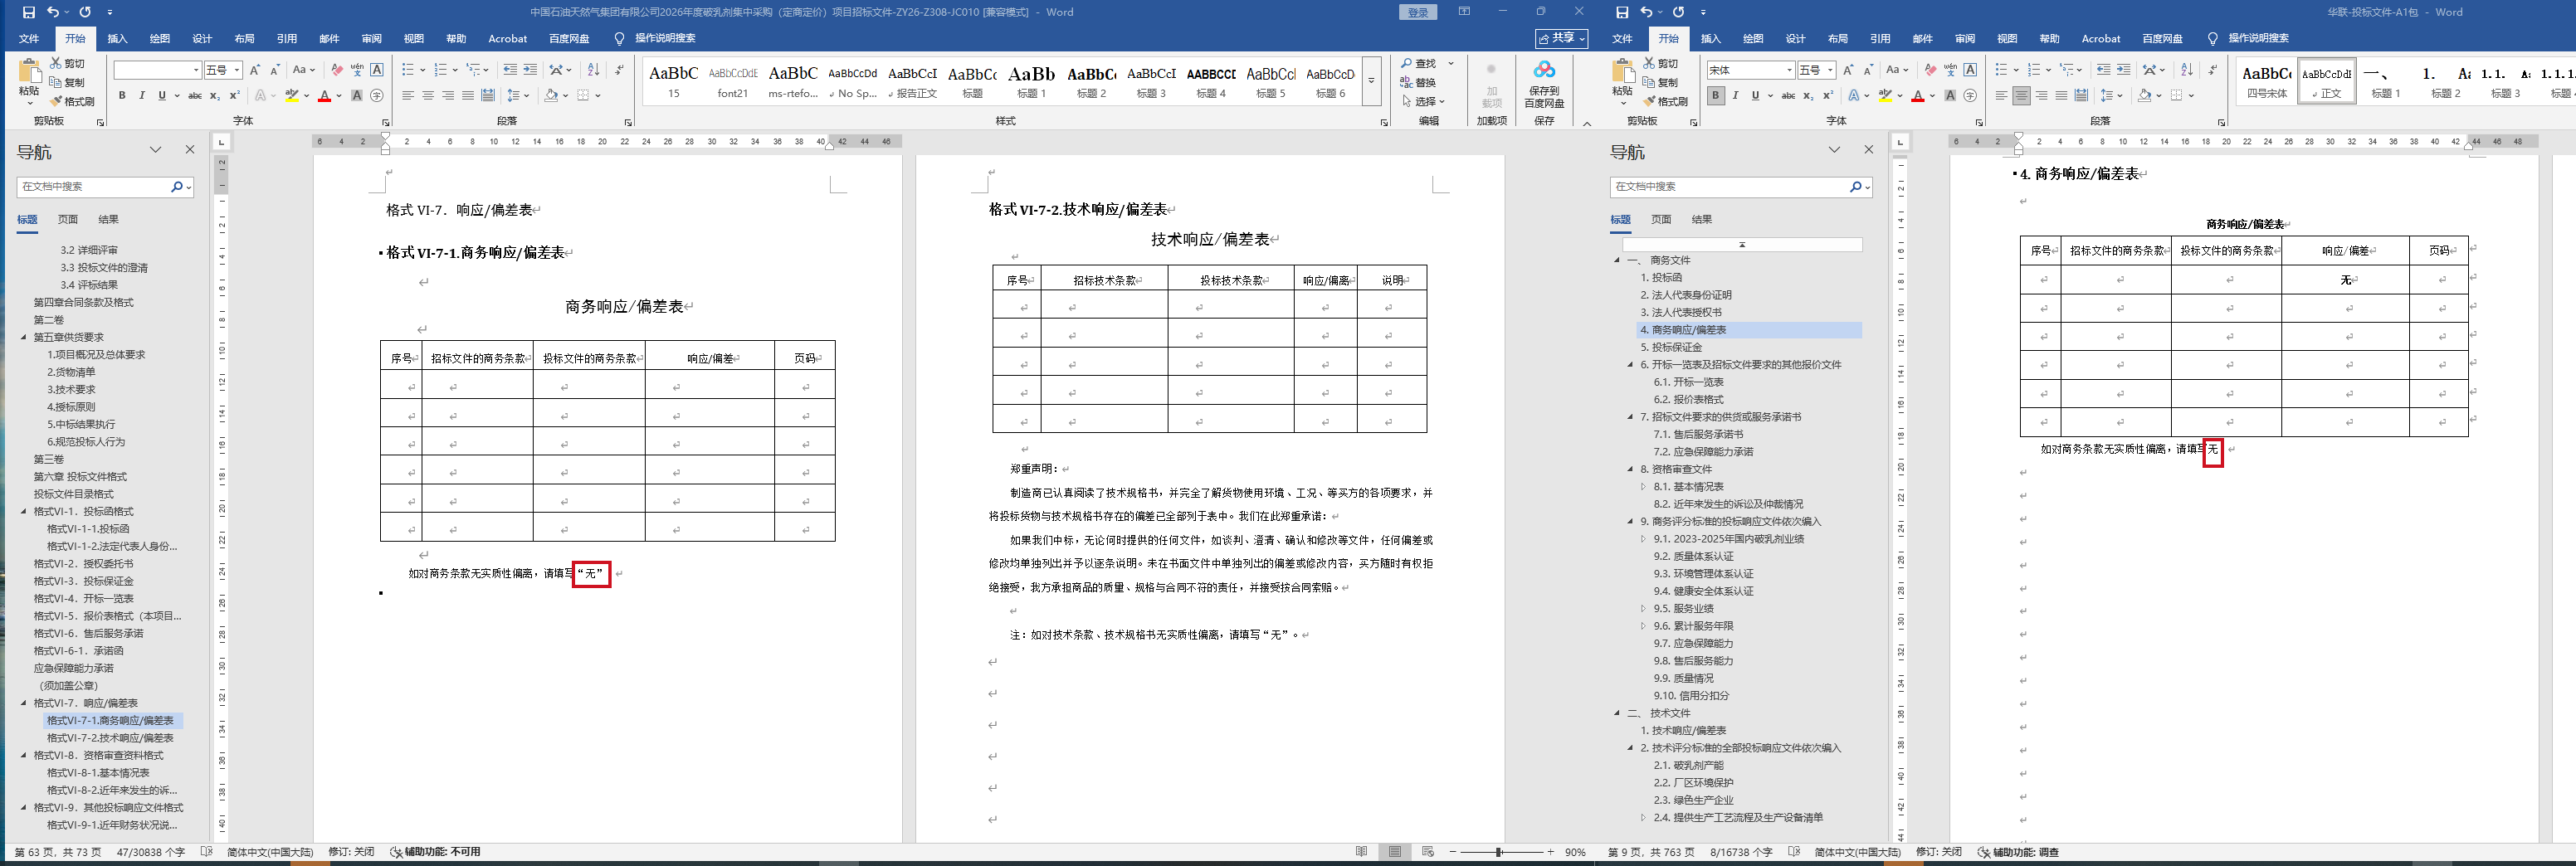Open the 布局 tab in the right Word window
The image size is (2576, 866).
1838,39
